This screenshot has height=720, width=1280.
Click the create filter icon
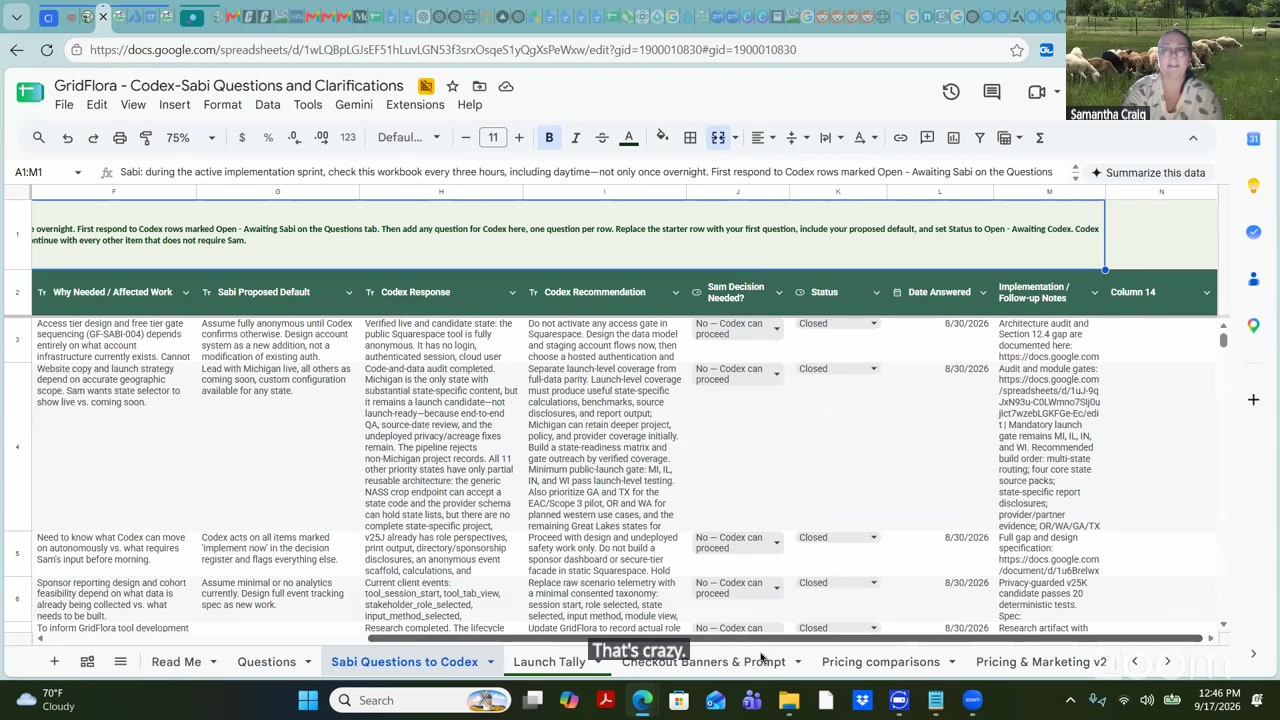pyautogui.click(x=980, y=138)
